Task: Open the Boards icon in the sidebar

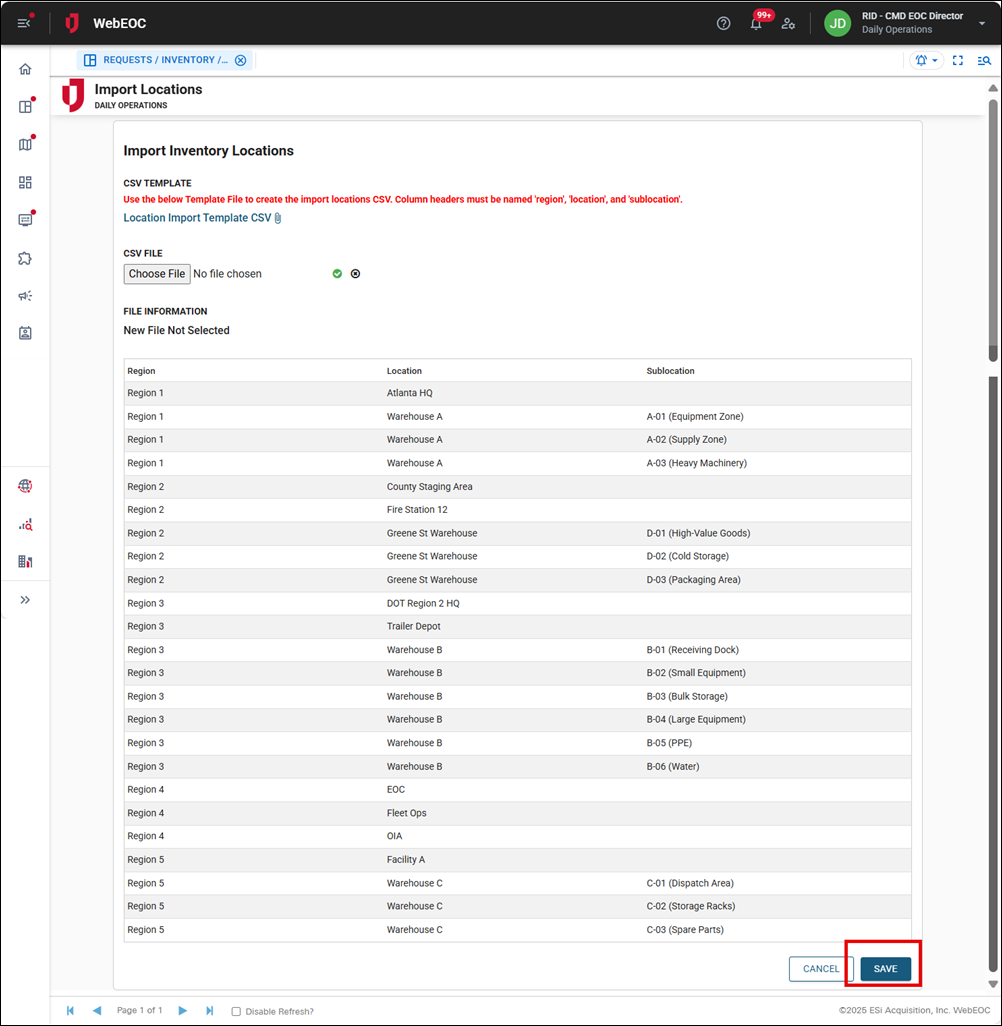Action: coord(26,105)
